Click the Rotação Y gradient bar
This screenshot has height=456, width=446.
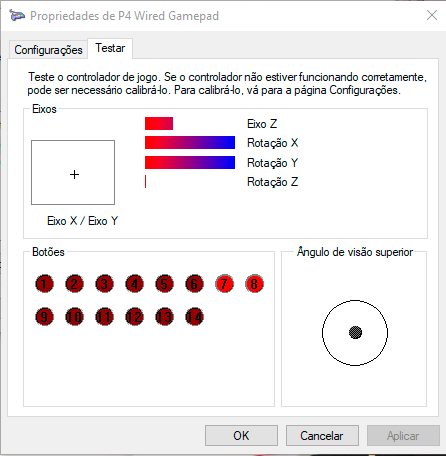point(190,162)
